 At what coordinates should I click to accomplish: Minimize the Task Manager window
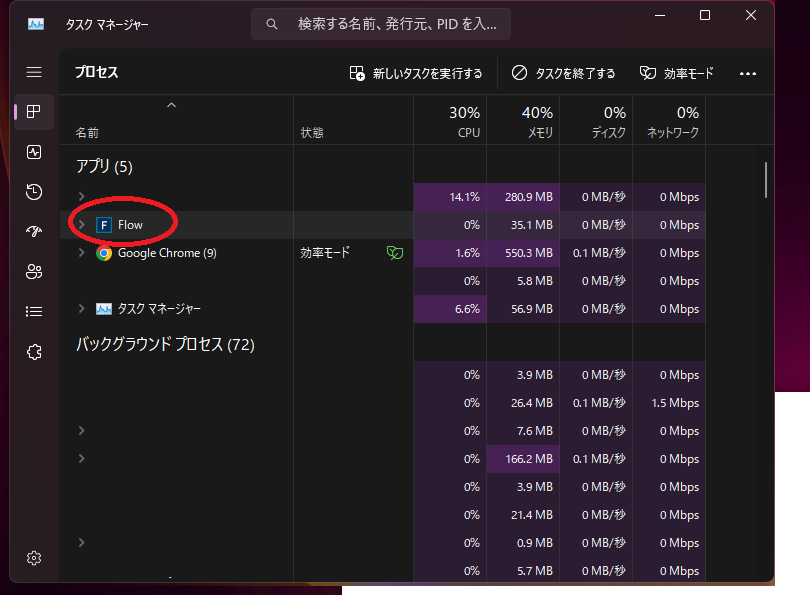pos(660,15)
